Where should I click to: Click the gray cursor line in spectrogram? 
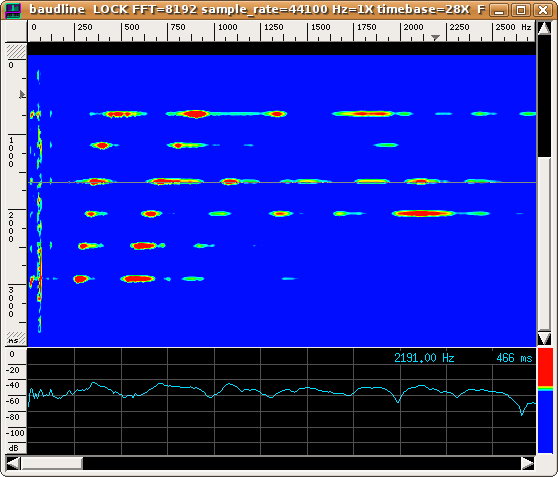(282, 182)
